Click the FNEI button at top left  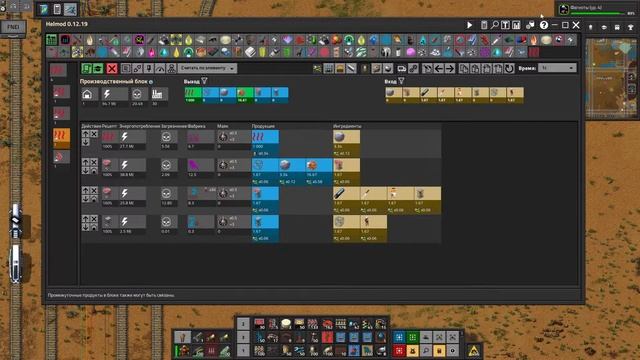(x=13, y=27)
